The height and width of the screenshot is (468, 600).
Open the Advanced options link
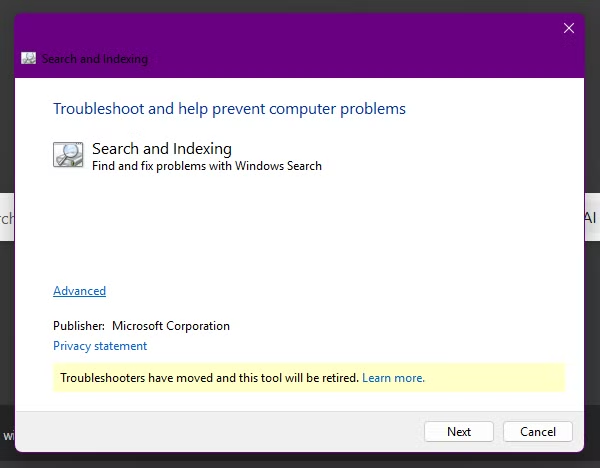(x=79, y=291)
